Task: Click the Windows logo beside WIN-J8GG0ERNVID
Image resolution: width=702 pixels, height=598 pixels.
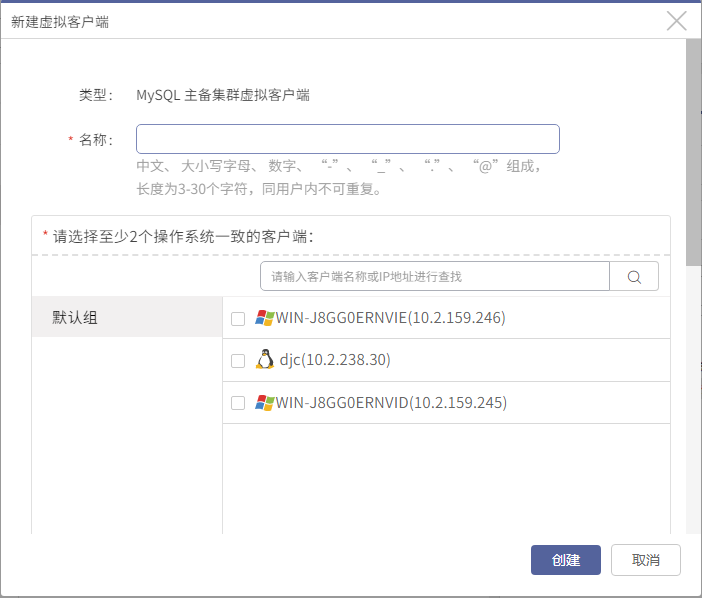Action: pyautogui.click(x=264, y=403)
